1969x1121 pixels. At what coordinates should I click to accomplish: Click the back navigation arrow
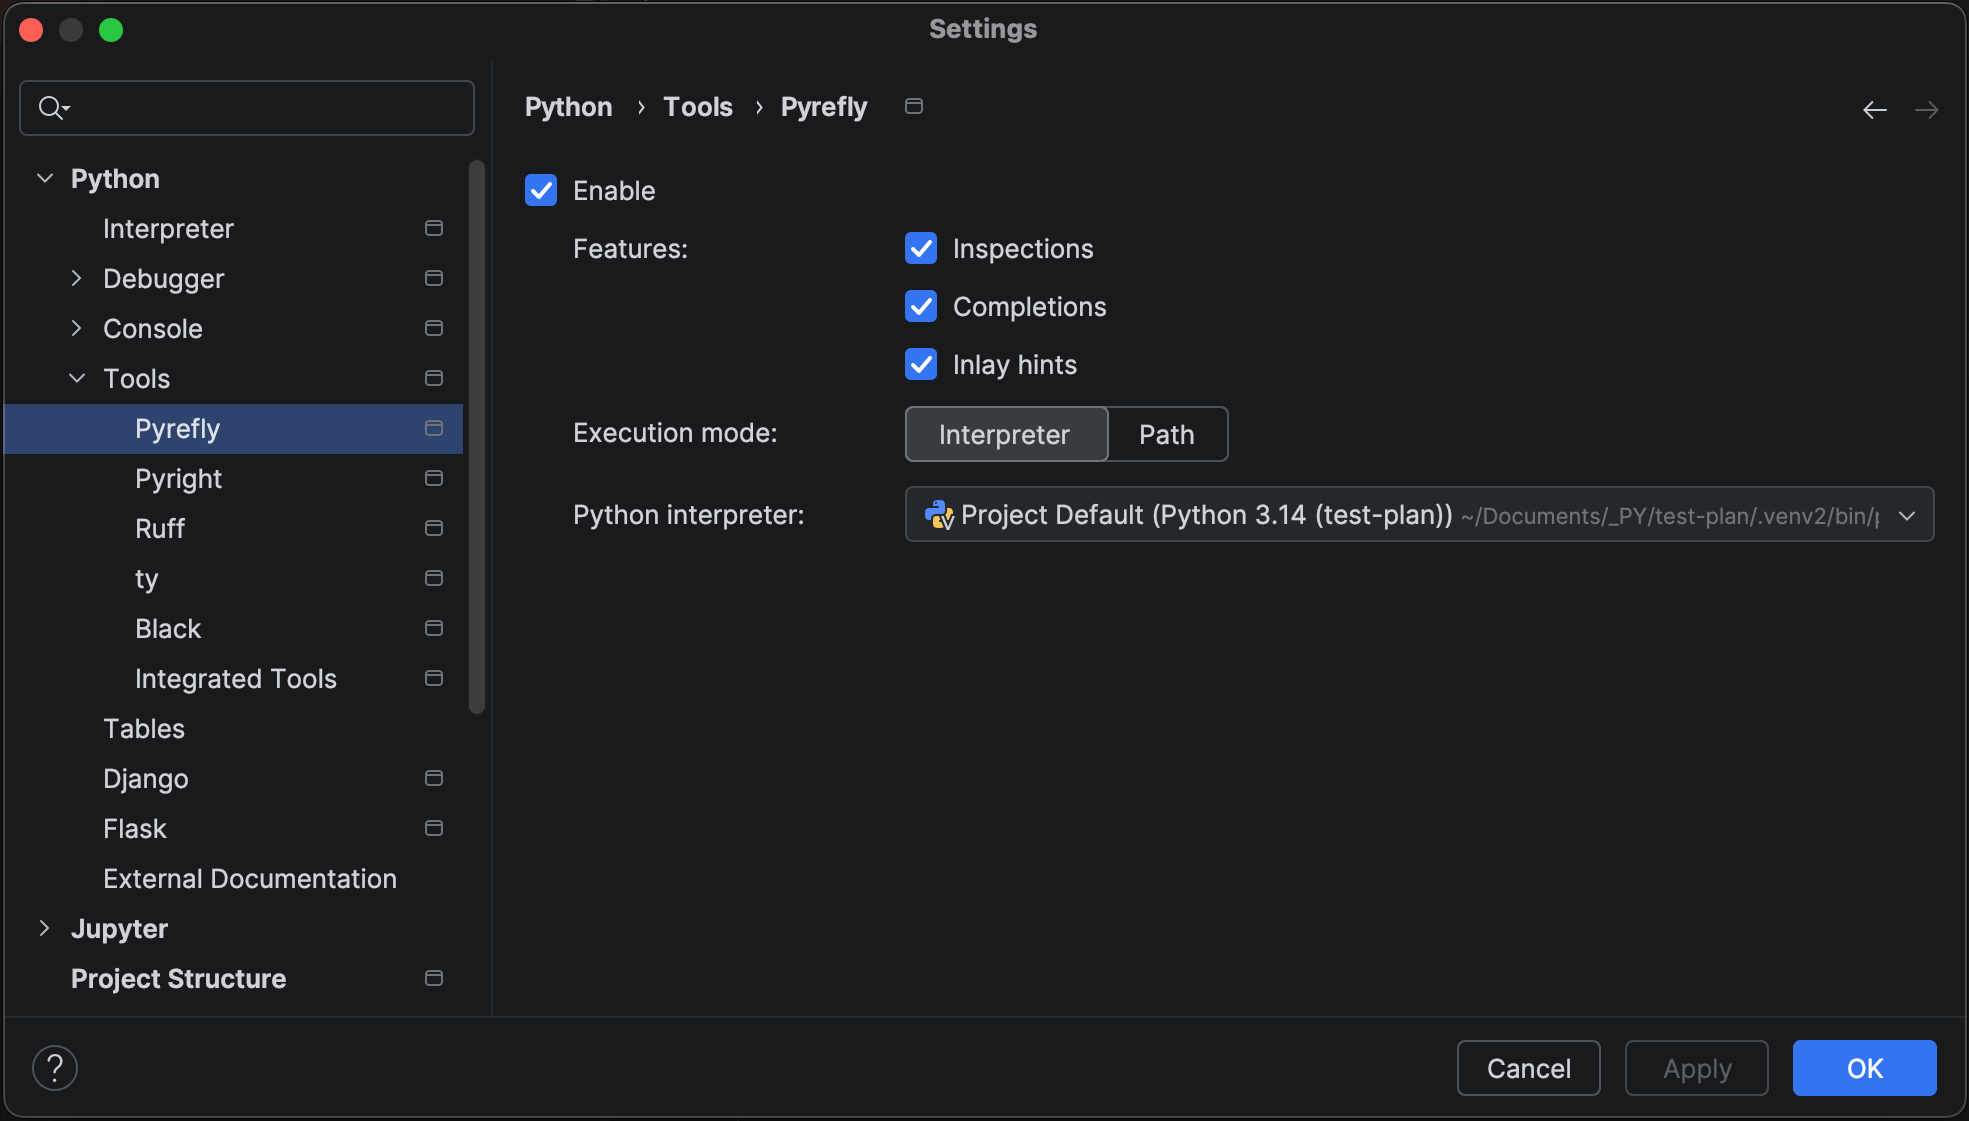pos(1875,109)
